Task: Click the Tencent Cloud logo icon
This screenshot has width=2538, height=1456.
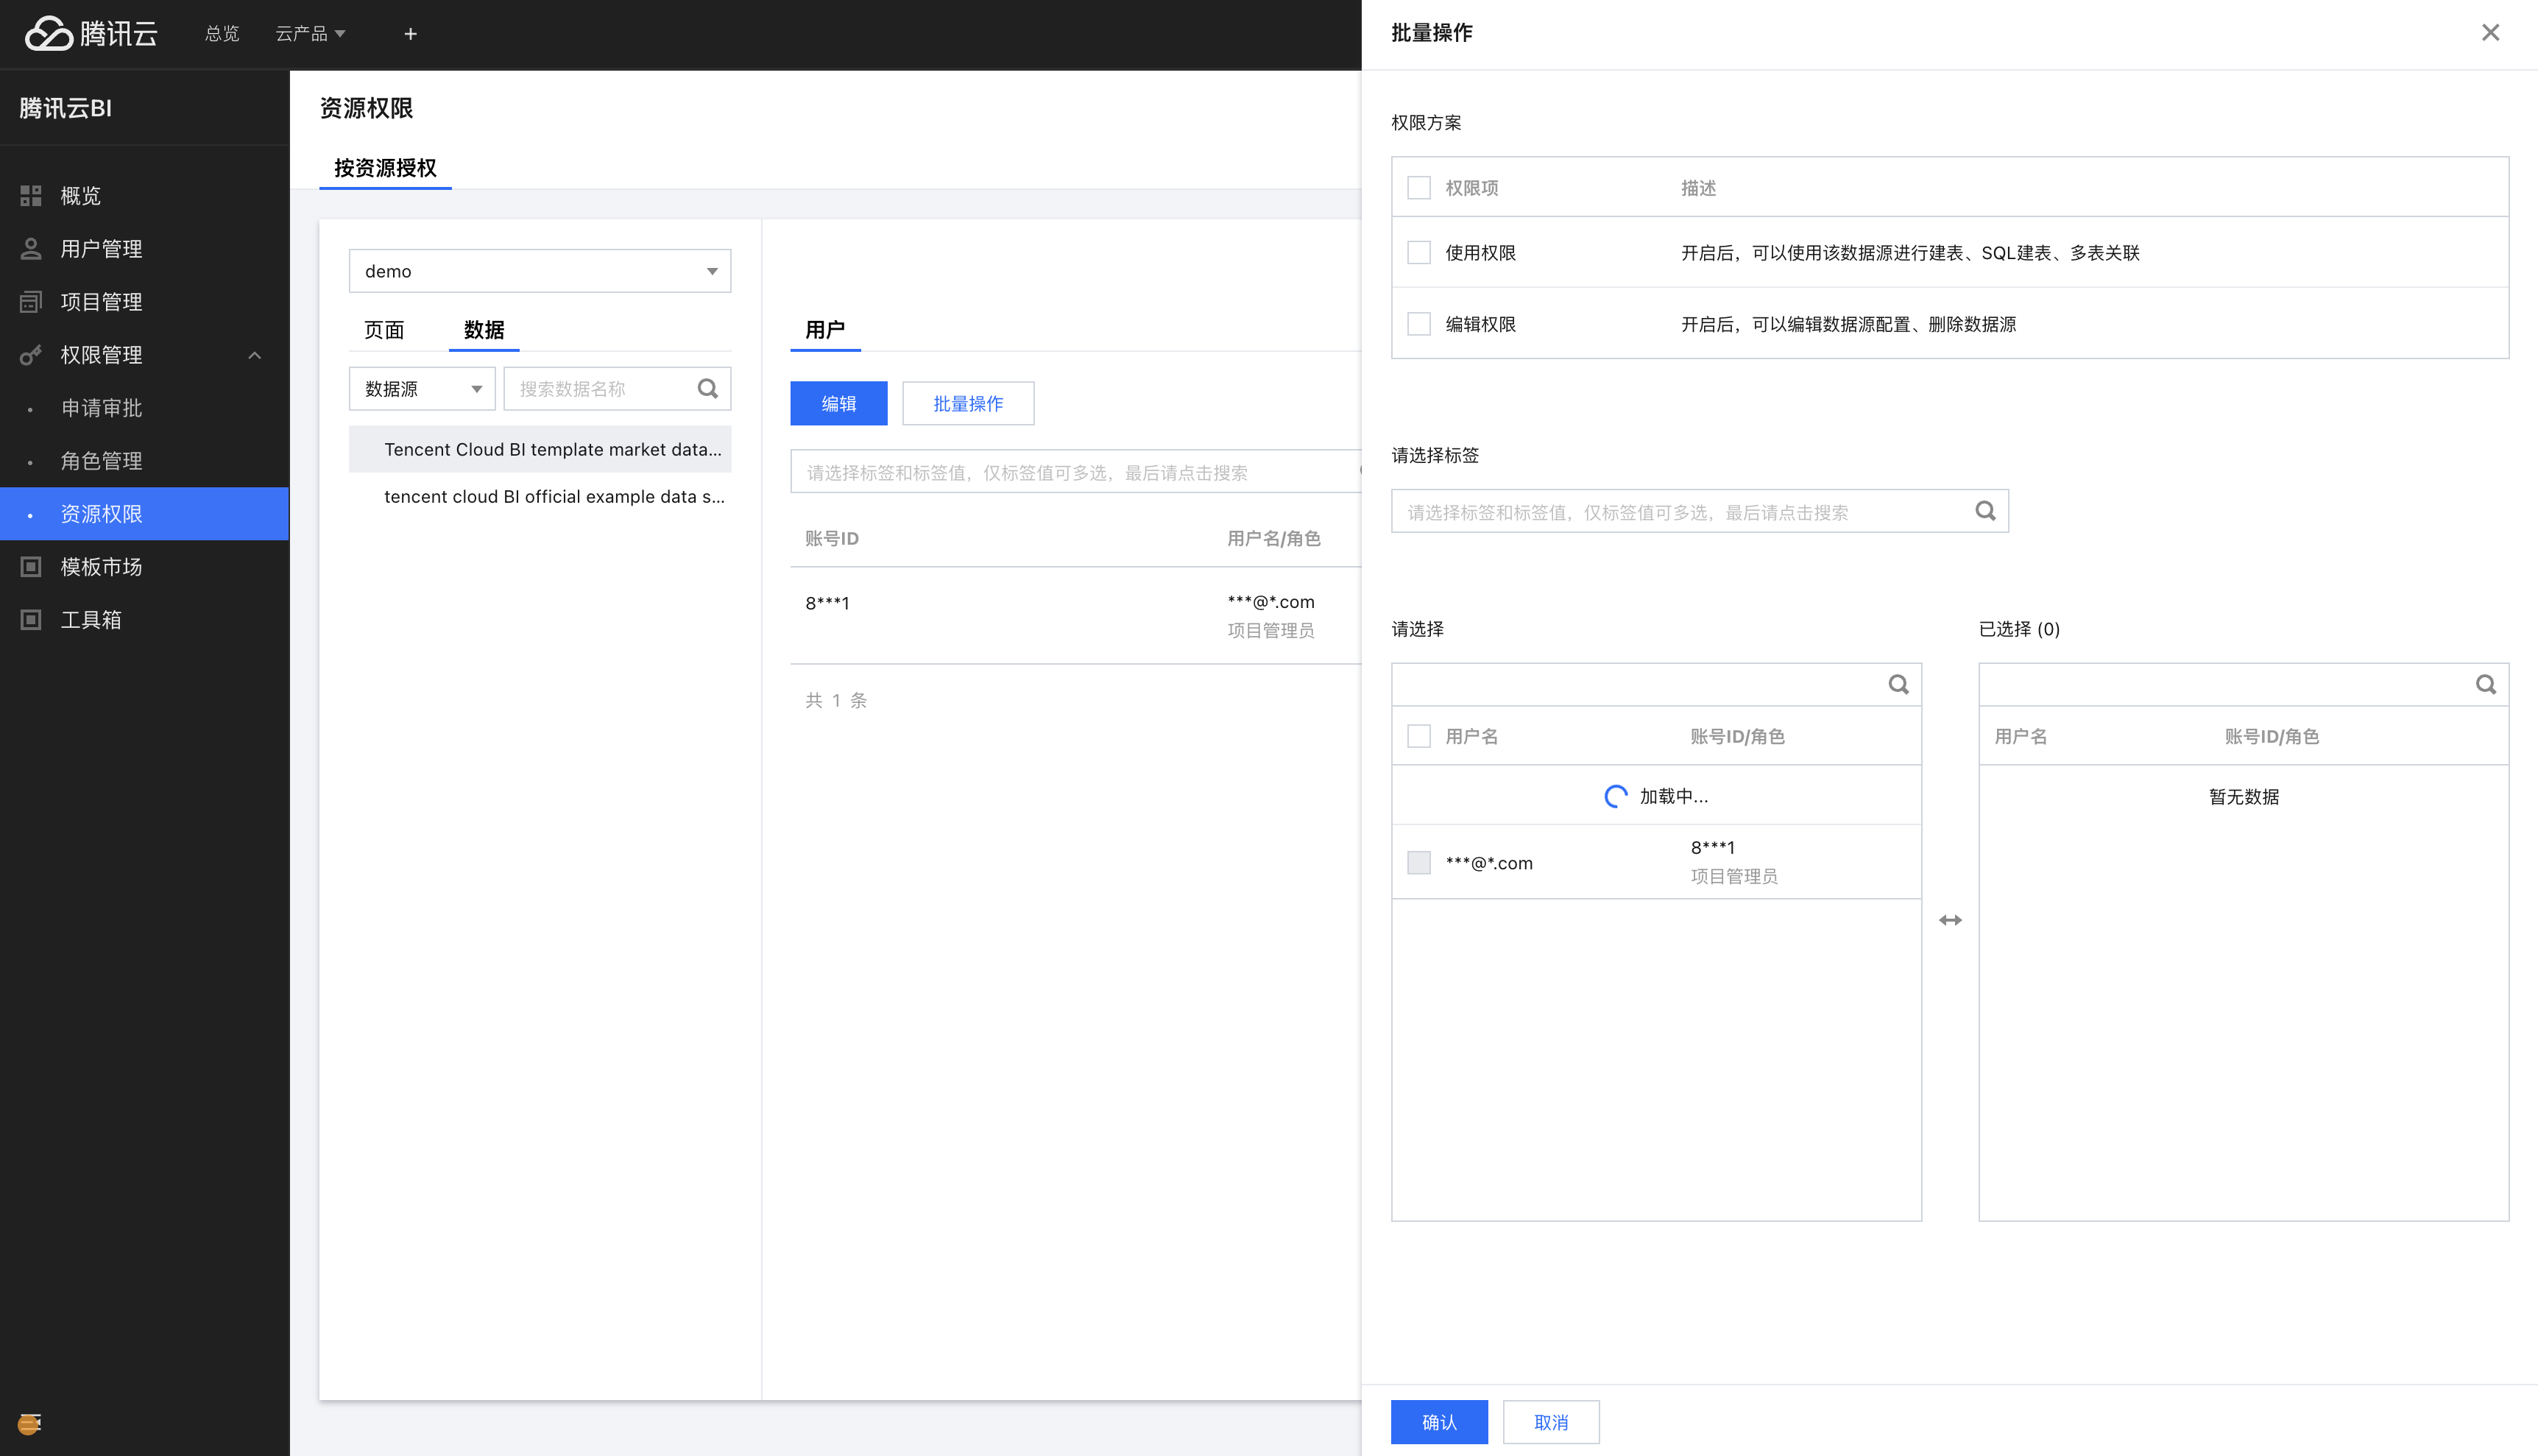Action: [x=49, y=34]
